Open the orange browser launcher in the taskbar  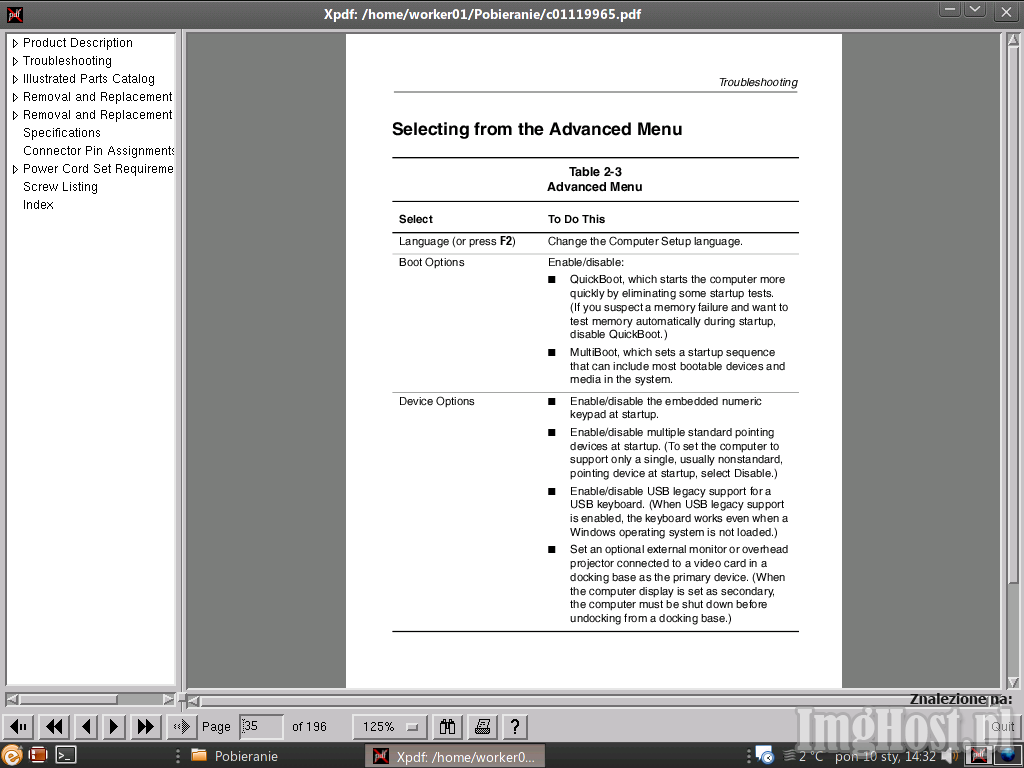coord(11,756)
